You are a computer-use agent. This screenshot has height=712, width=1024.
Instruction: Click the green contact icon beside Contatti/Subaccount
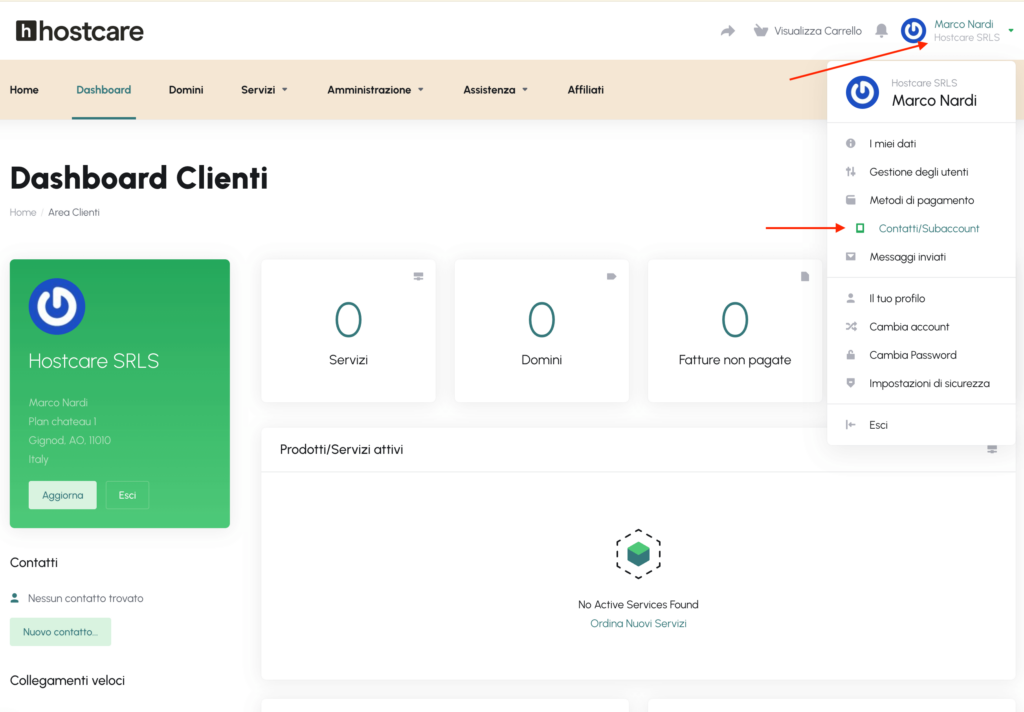click(x=860, y=228)
